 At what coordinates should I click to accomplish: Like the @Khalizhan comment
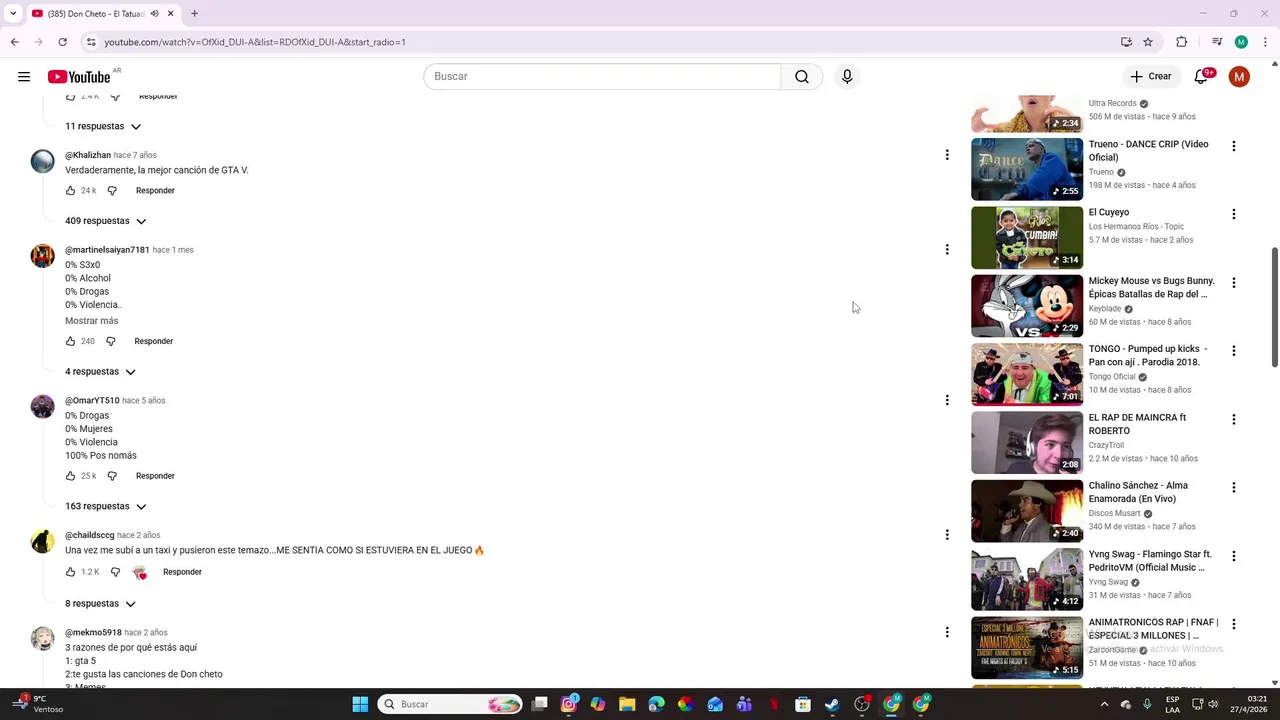click(x=70, y=191)
